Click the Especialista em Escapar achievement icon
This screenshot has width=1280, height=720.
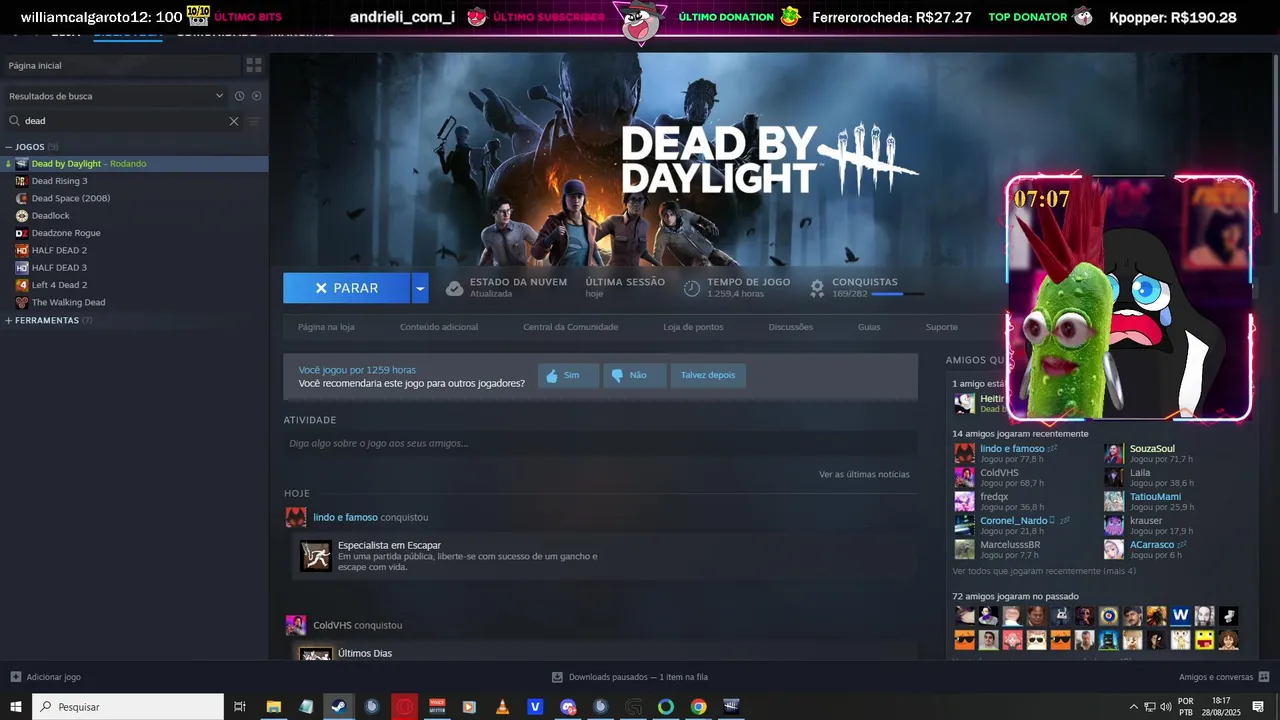tap(316, 556)
